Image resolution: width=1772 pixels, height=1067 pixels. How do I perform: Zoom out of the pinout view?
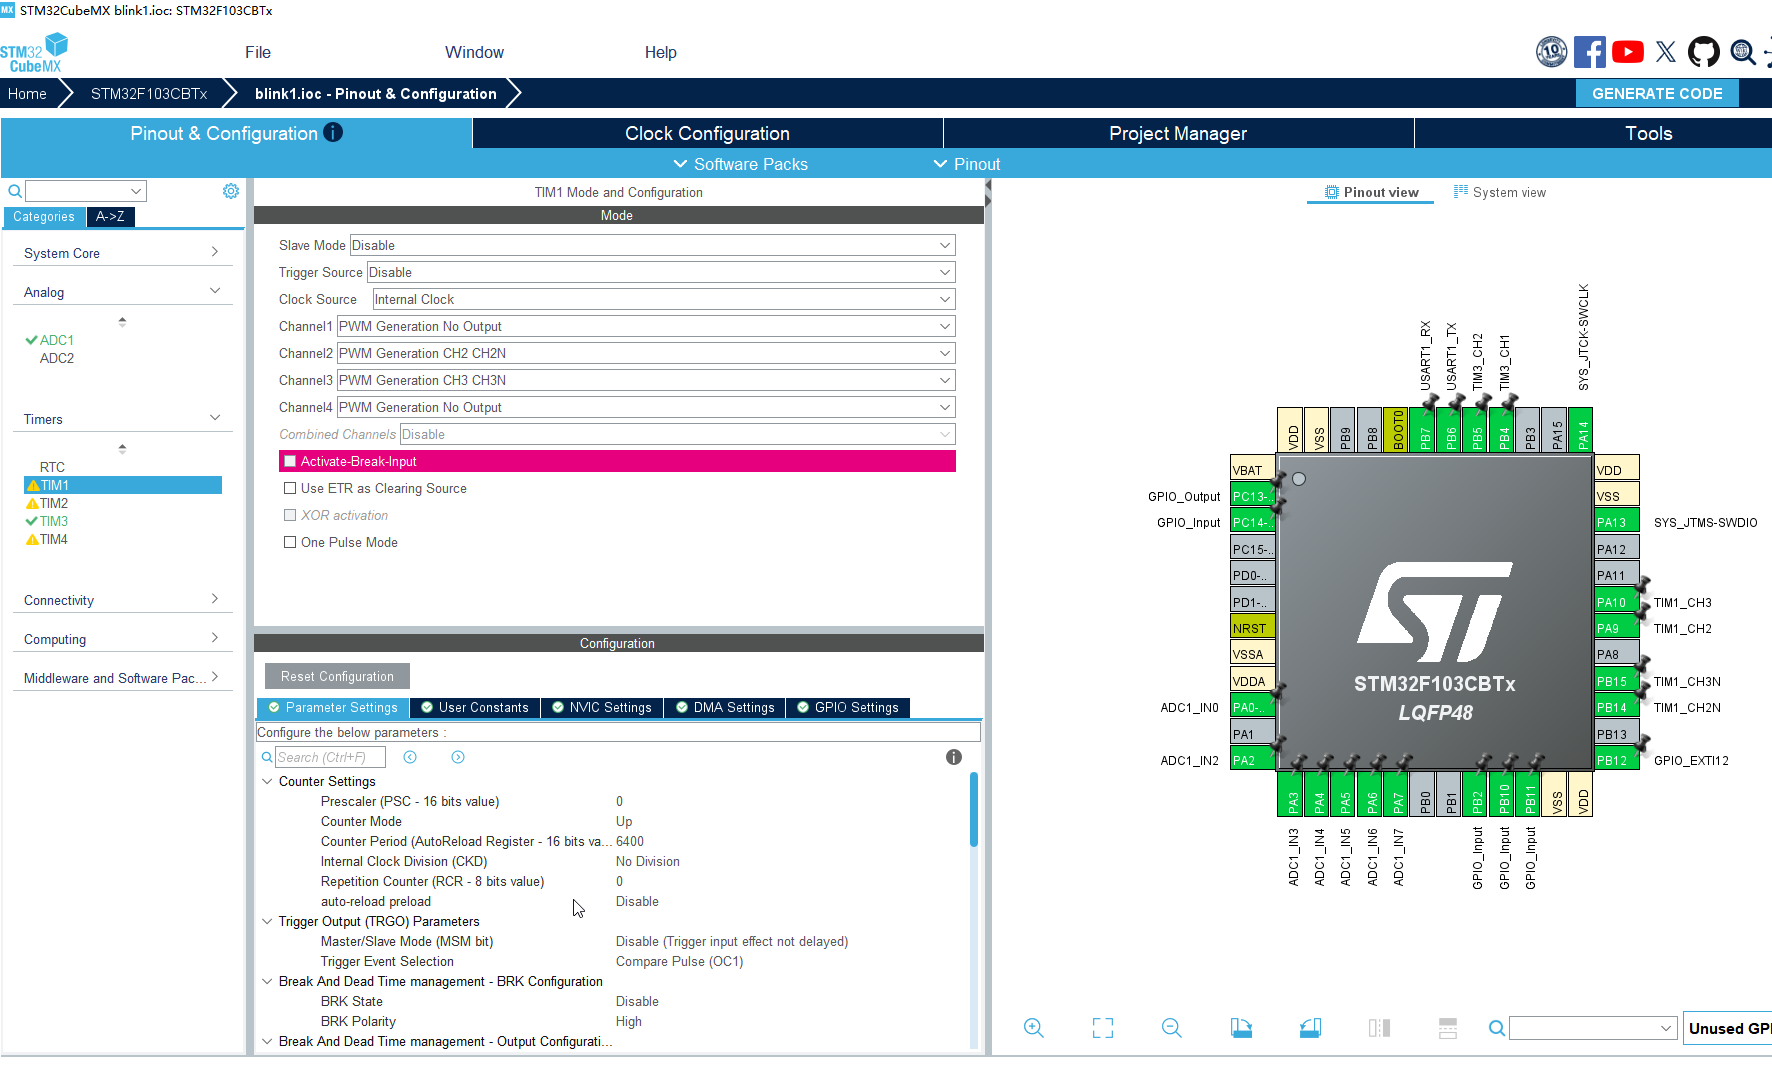click(1172, 1028)
